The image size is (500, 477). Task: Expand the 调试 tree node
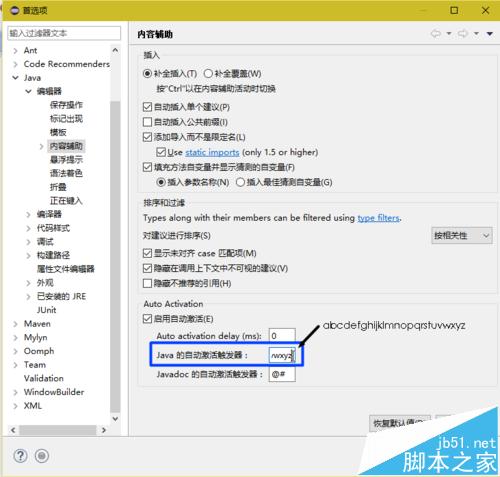point(28,242)
